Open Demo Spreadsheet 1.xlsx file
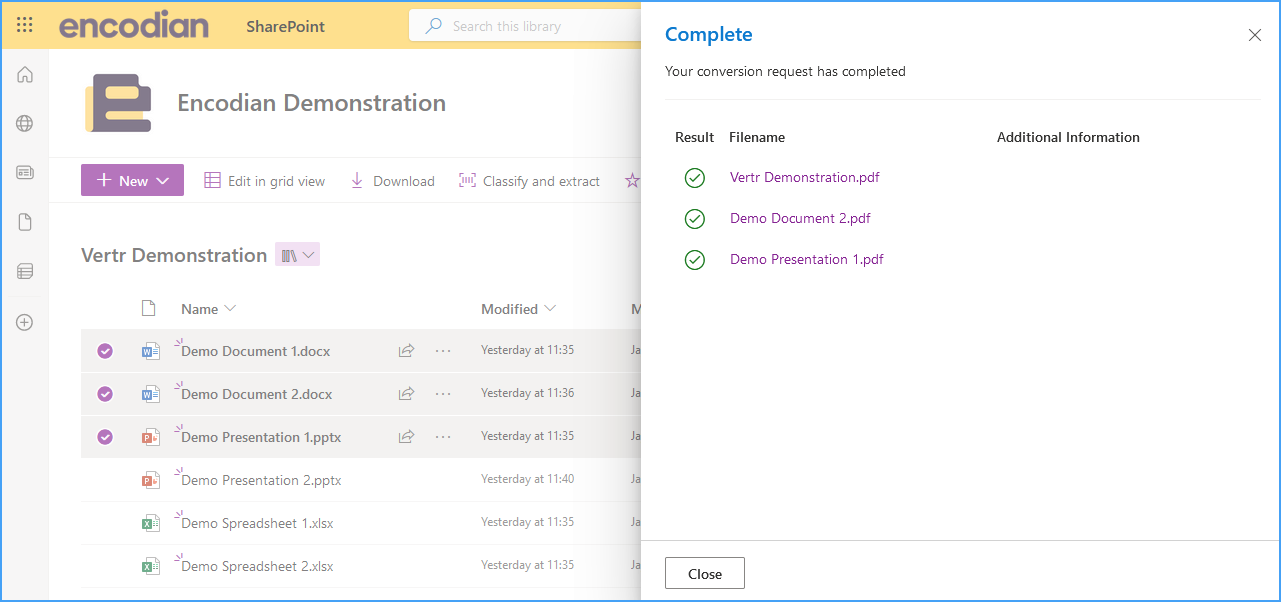 coord(257,523)
